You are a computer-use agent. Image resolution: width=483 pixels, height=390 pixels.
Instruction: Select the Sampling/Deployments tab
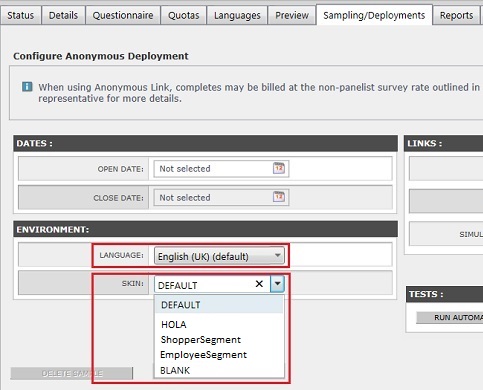click(x=374, y=15)
